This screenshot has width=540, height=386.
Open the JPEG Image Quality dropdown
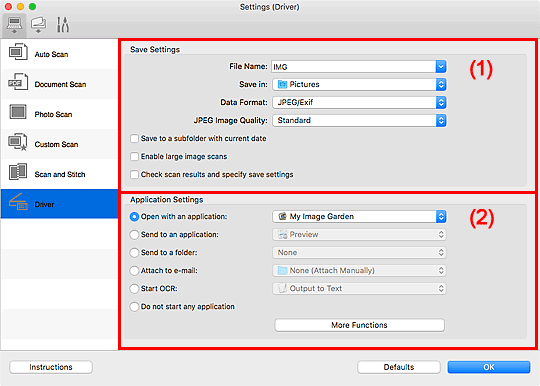(x=359, y=120)
